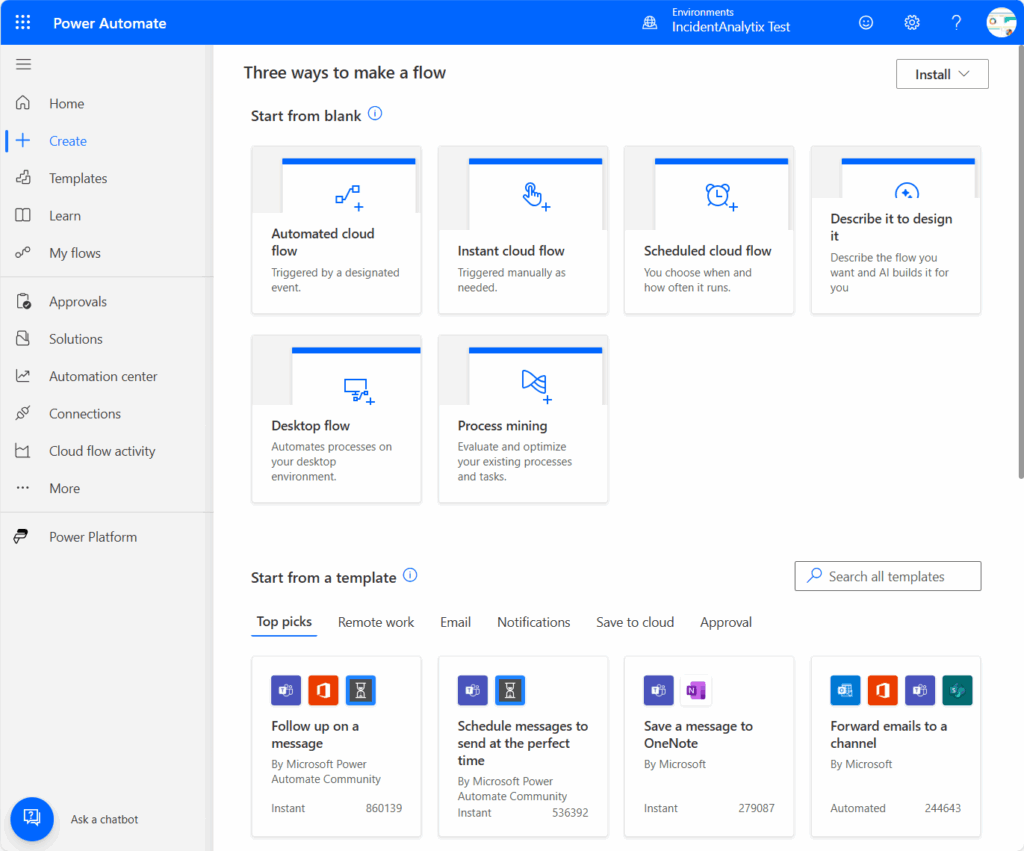Click the Process mining icon
Screen dimensions: 1024x851
click(536, 386)
